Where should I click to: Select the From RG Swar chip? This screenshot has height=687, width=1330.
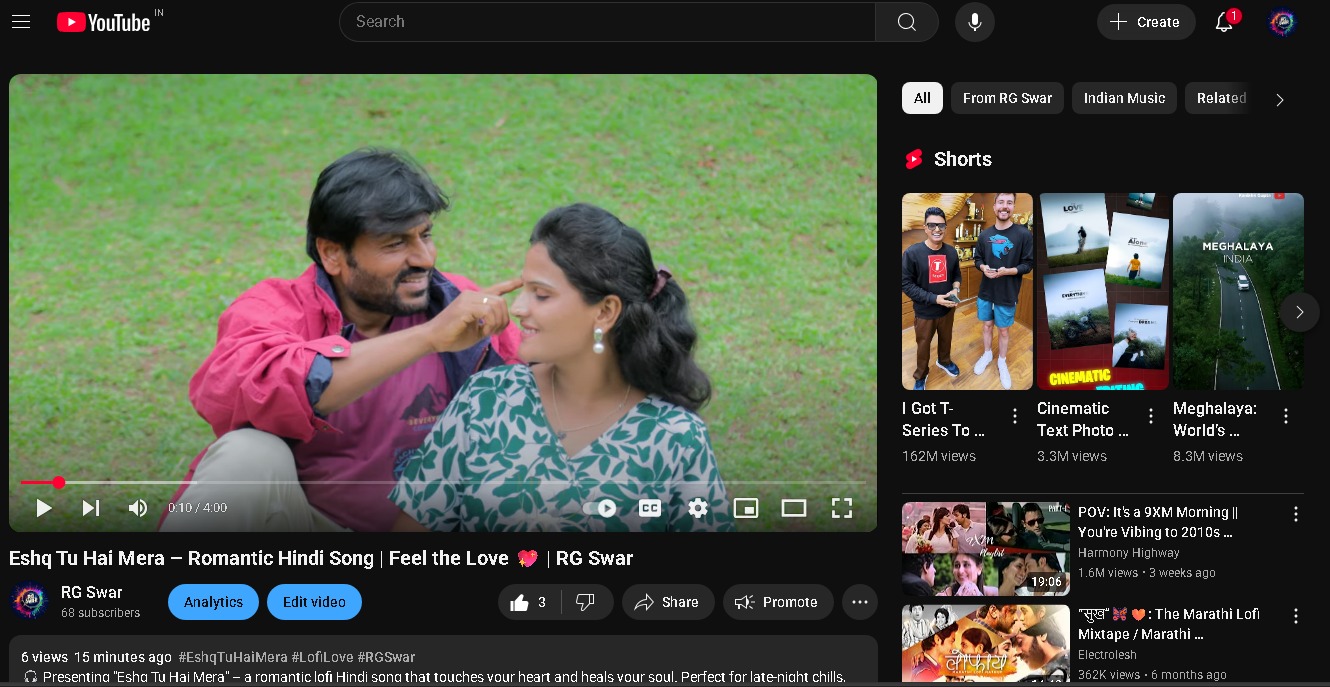1007,98
